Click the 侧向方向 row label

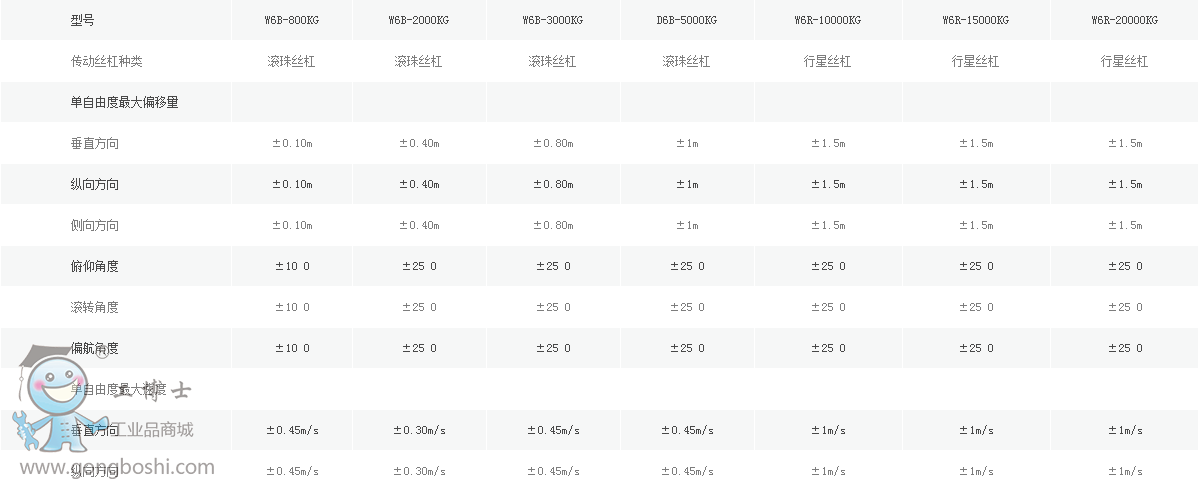point(94,225)
